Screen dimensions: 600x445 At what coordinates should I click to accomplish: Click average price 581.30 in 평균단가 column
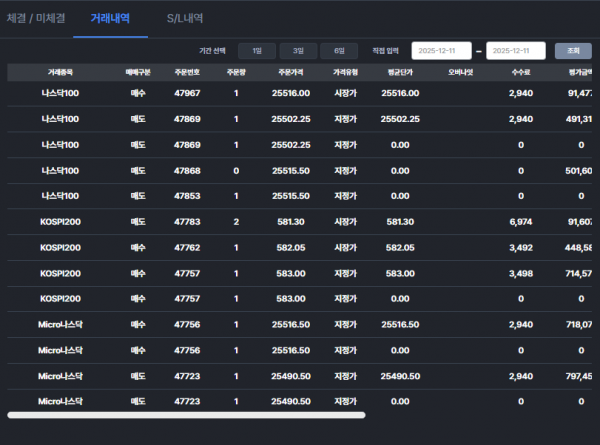pos(400,222)
